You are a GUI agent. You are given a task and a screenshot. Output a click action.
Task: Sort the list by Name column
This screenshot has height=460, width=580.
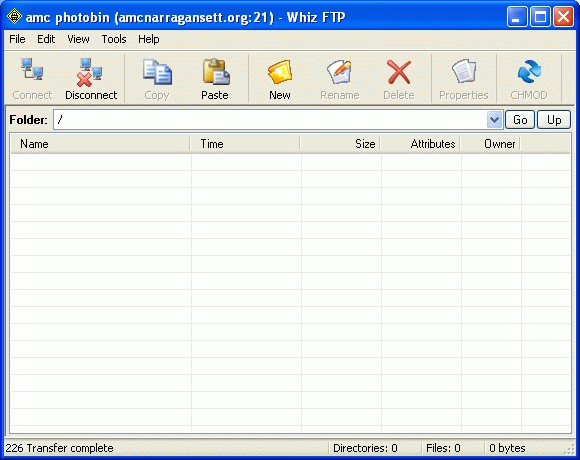click(100, 143)
